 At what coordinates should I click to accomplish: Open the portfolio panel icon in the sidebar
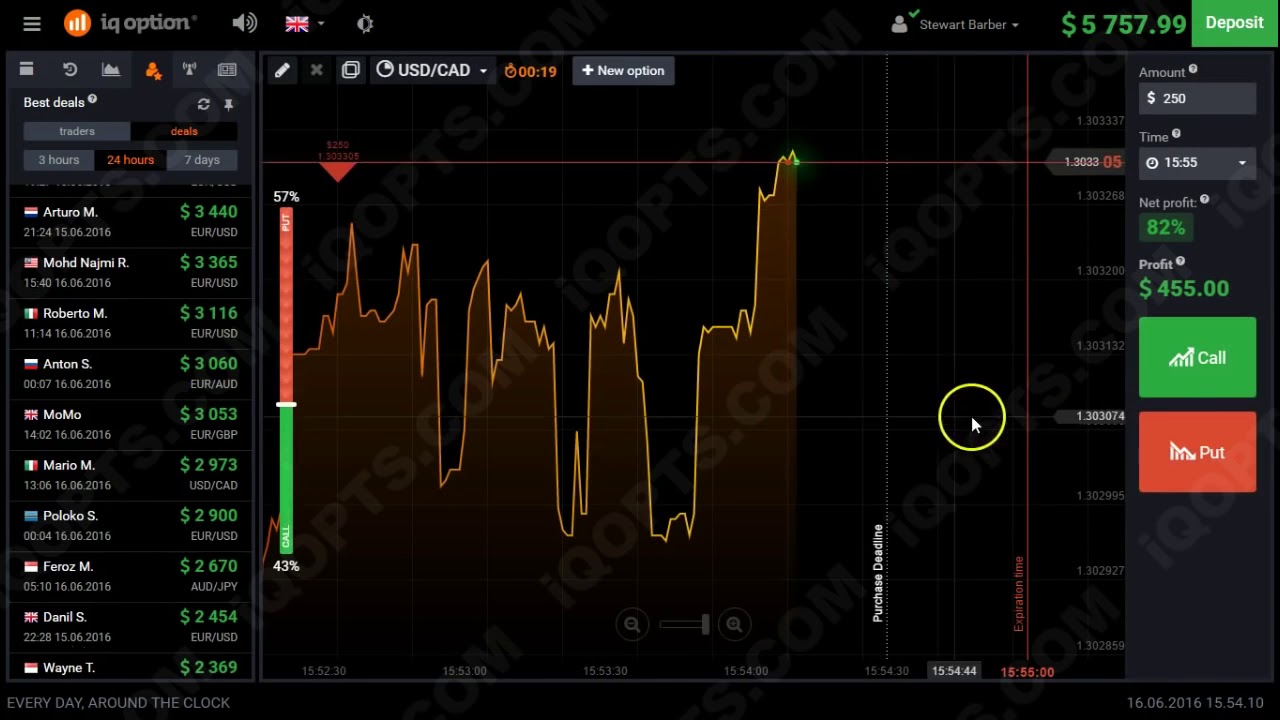(x=27, y=69)
